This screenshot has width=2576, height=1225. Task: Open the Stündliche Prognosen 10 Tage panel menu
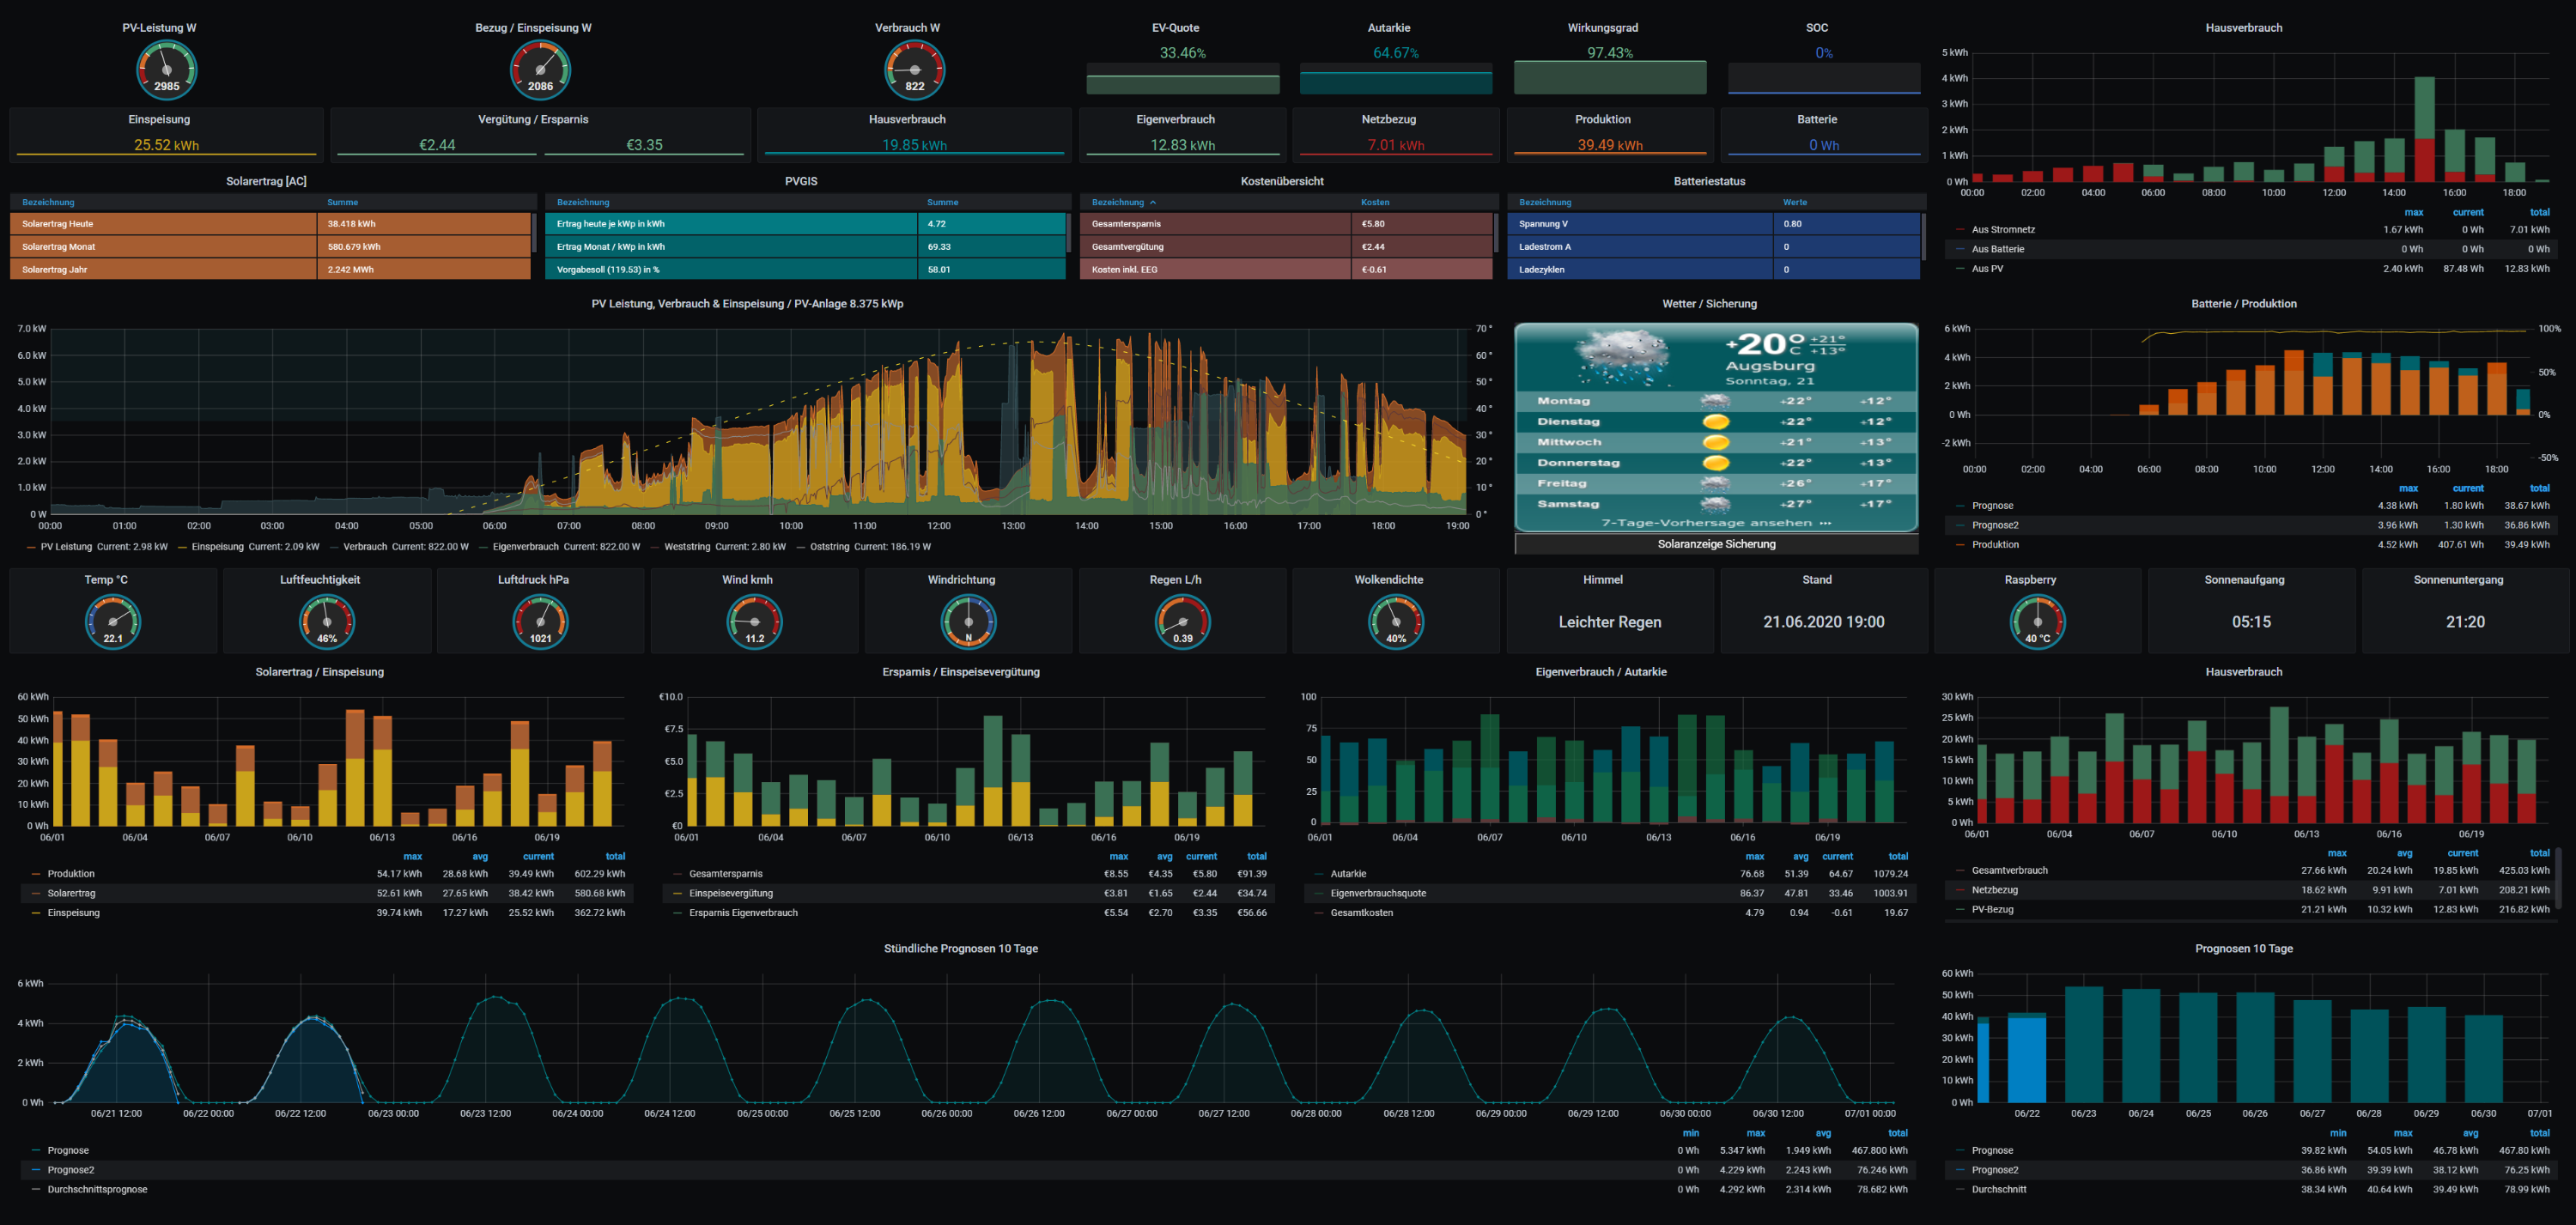tap(960, 948)
